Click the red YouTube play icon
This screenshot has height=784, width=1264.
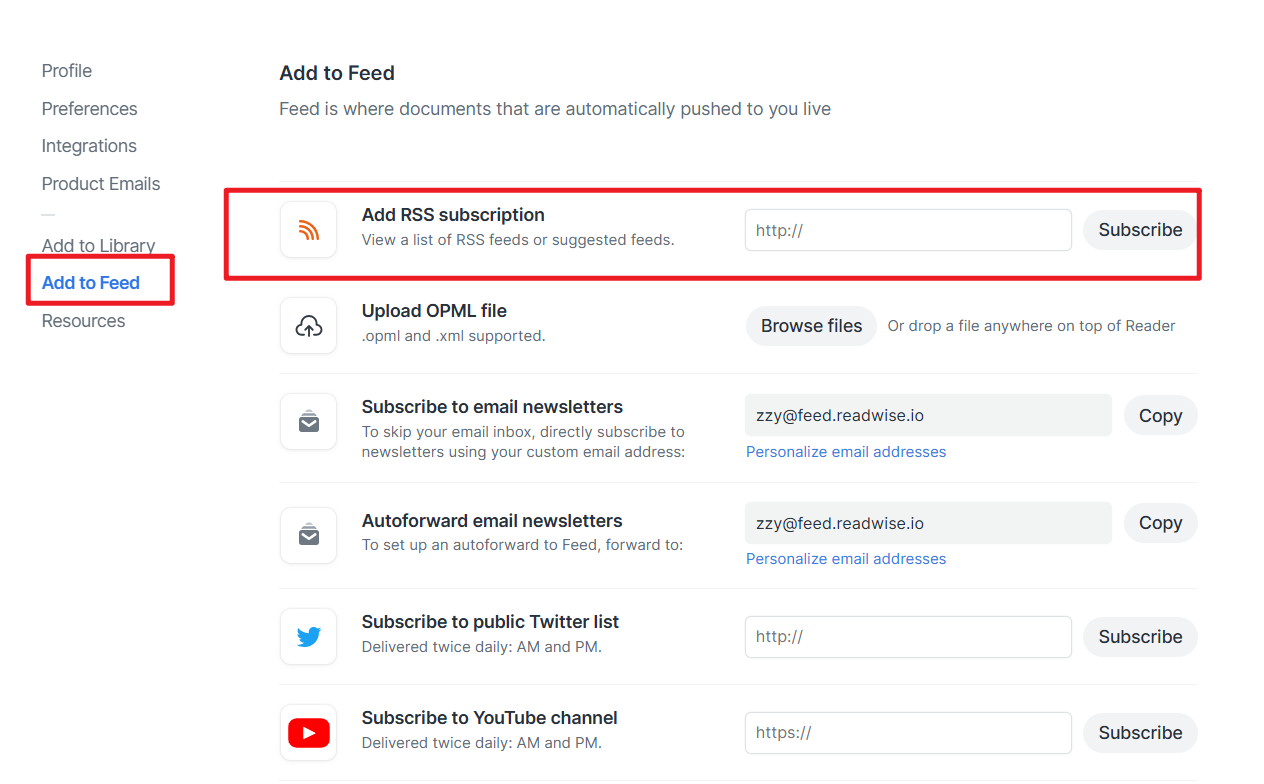coord(309,733)
